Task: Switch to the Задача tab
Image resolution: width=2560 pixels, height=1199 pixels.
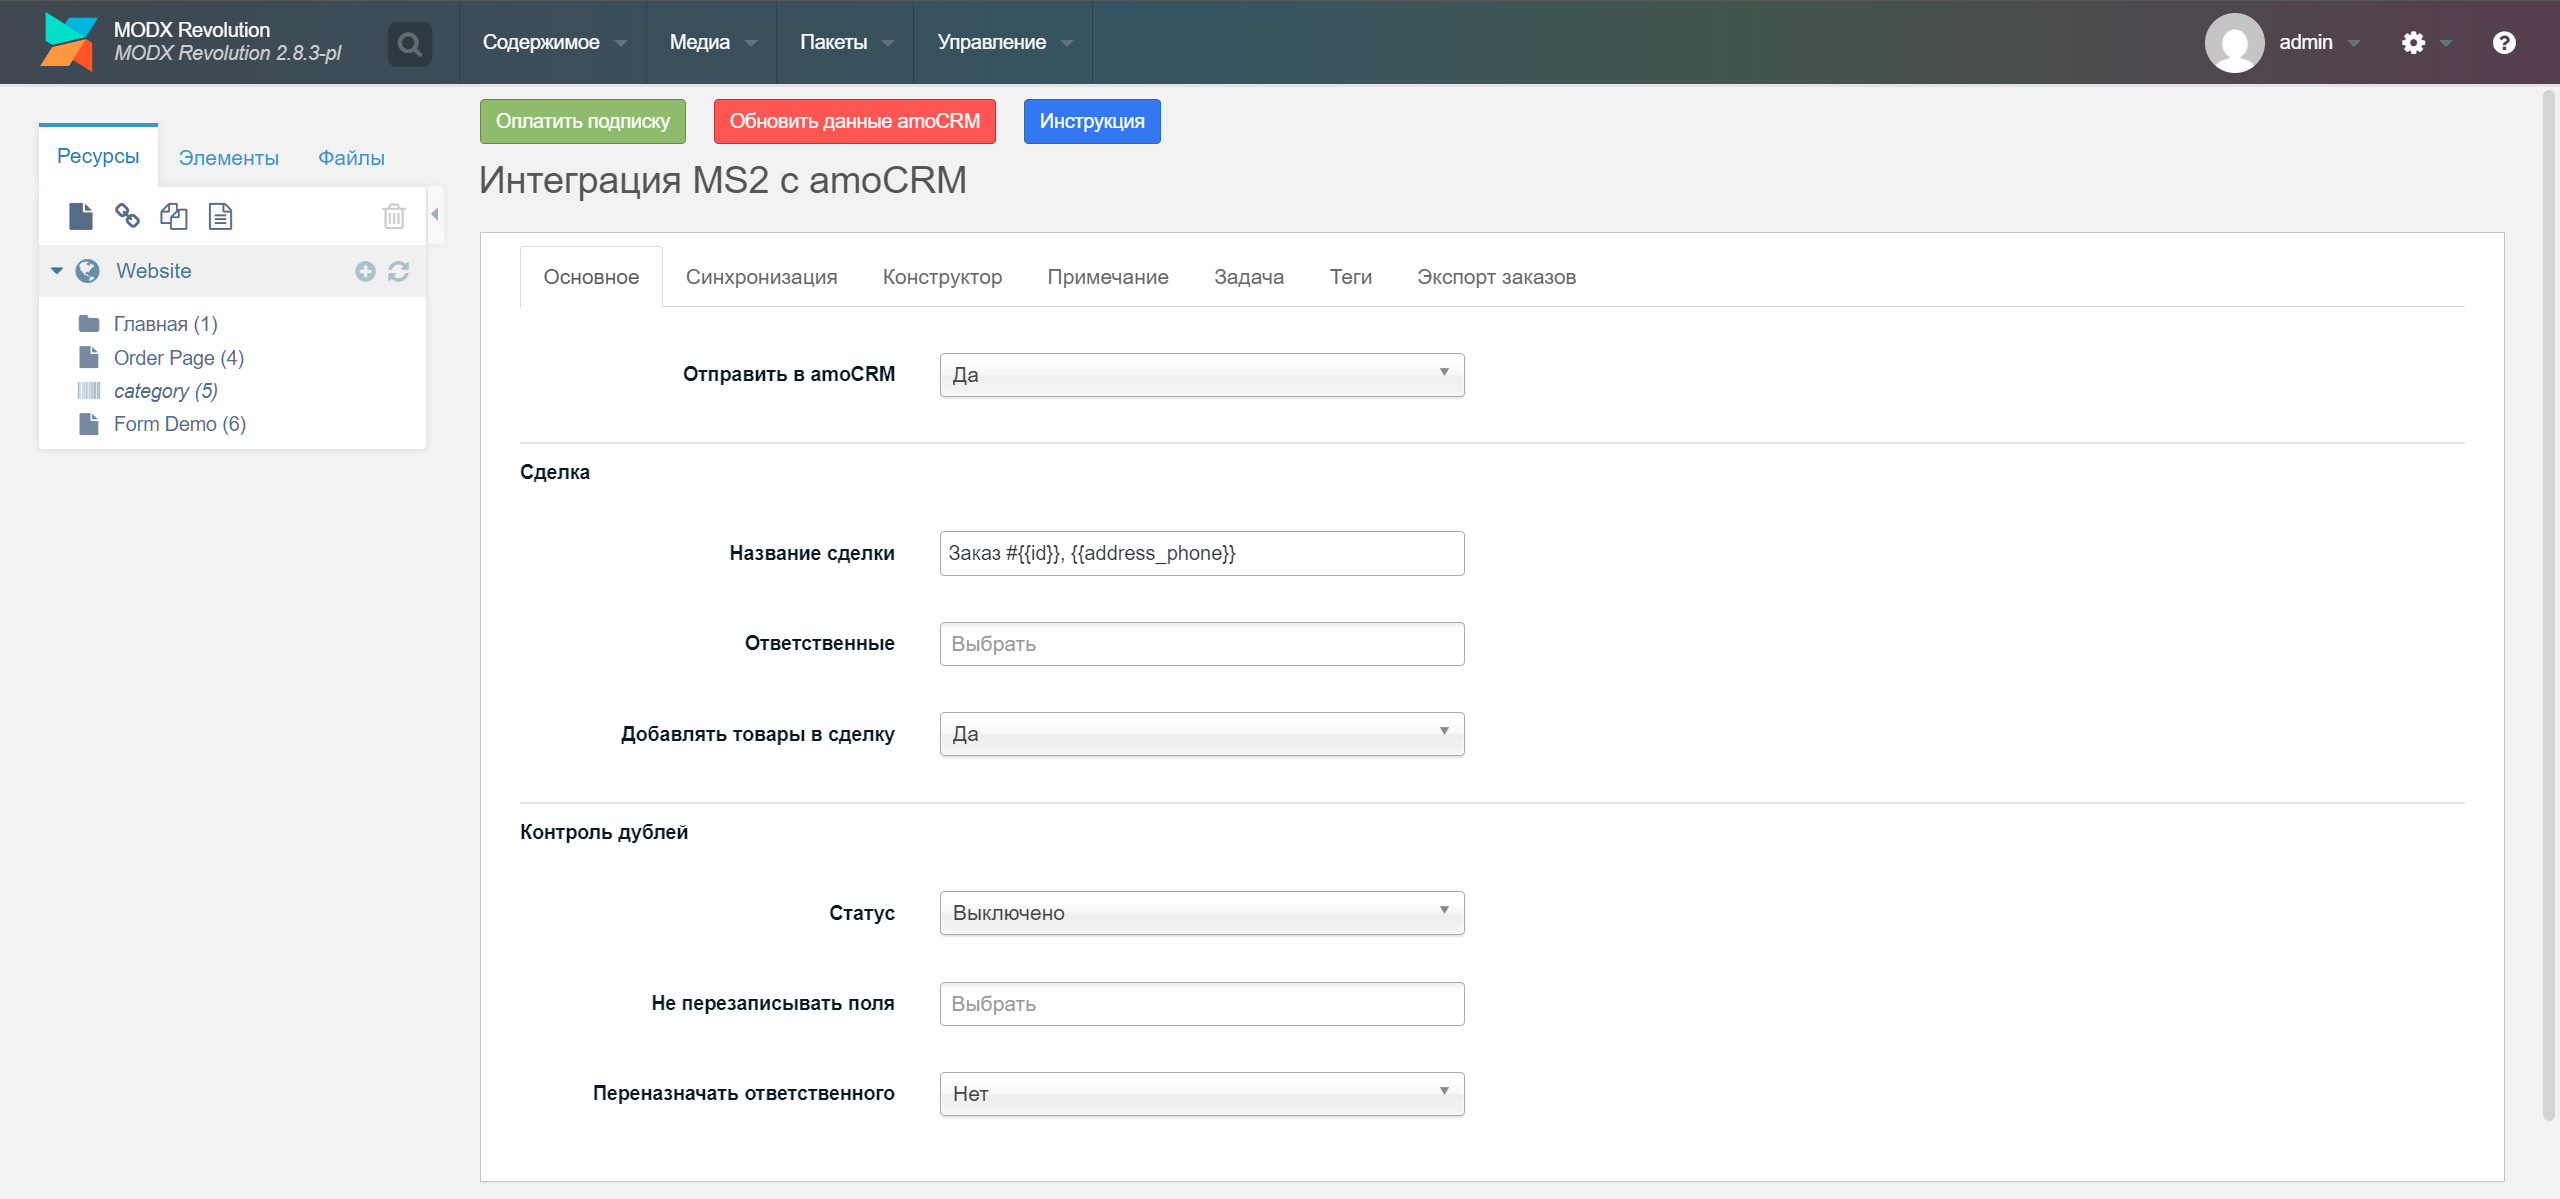Action: point(1249,277)
